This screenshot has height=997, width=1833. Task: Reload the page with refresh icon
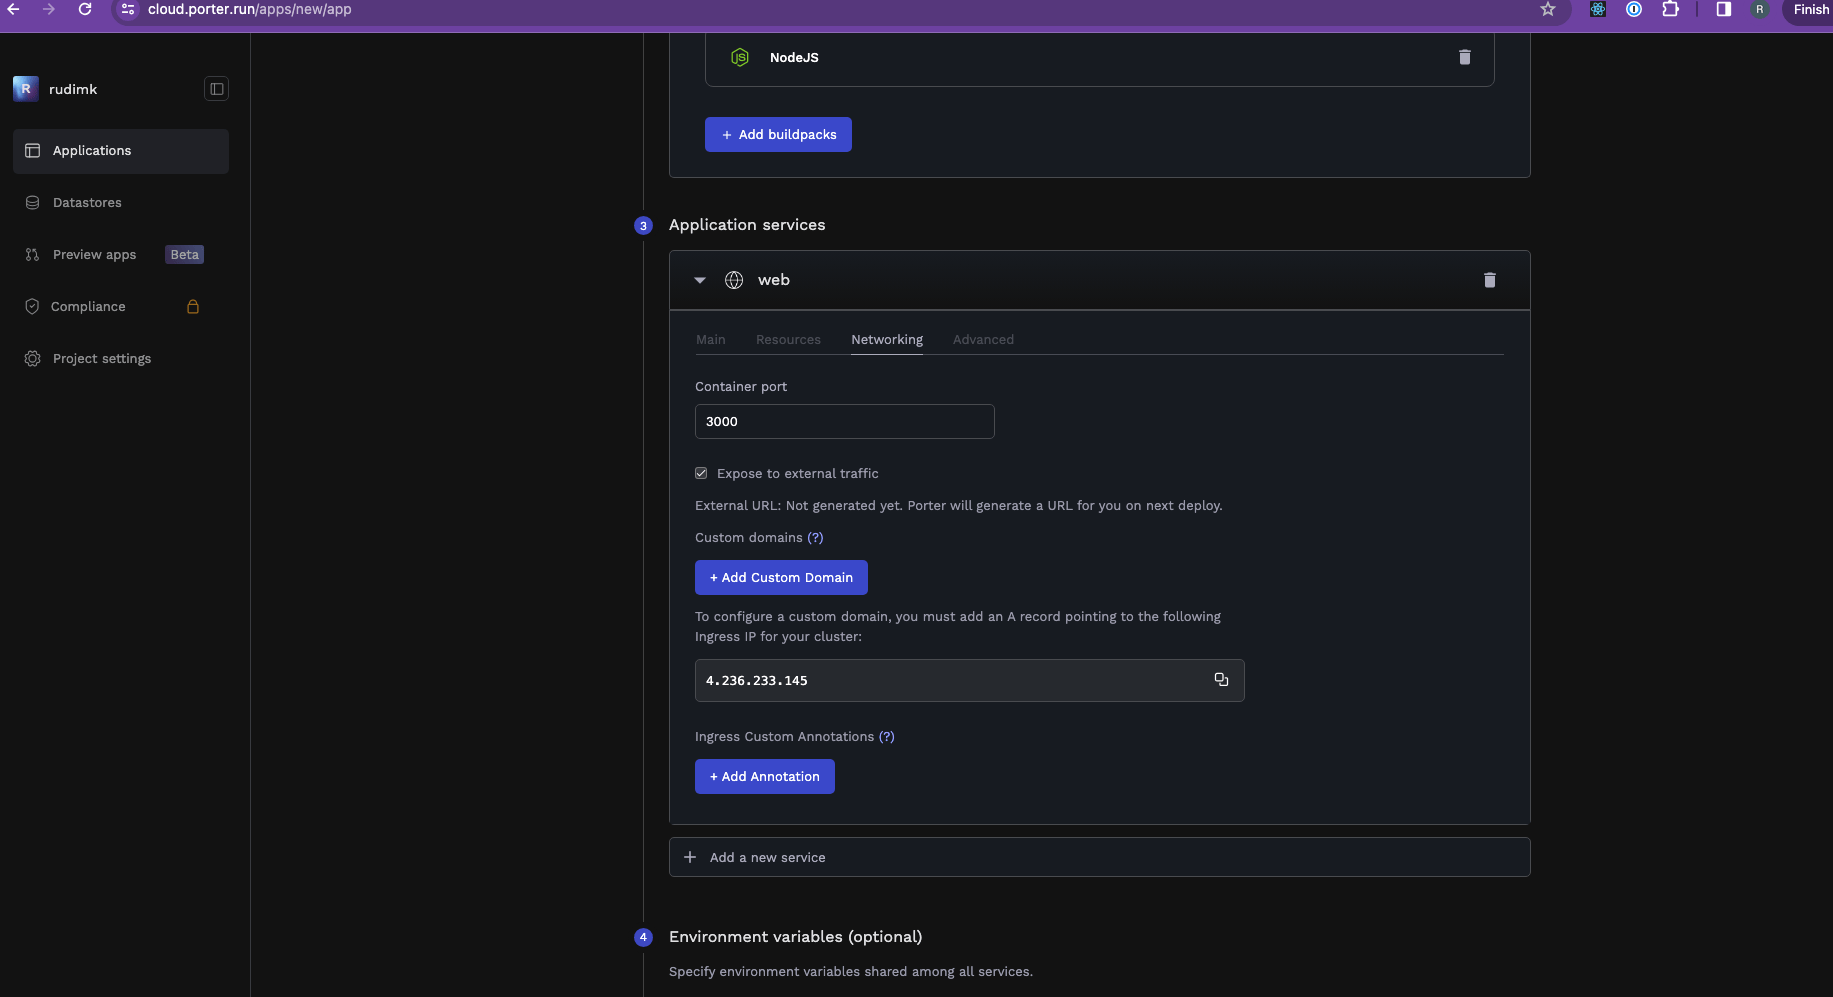coord(85,9)
